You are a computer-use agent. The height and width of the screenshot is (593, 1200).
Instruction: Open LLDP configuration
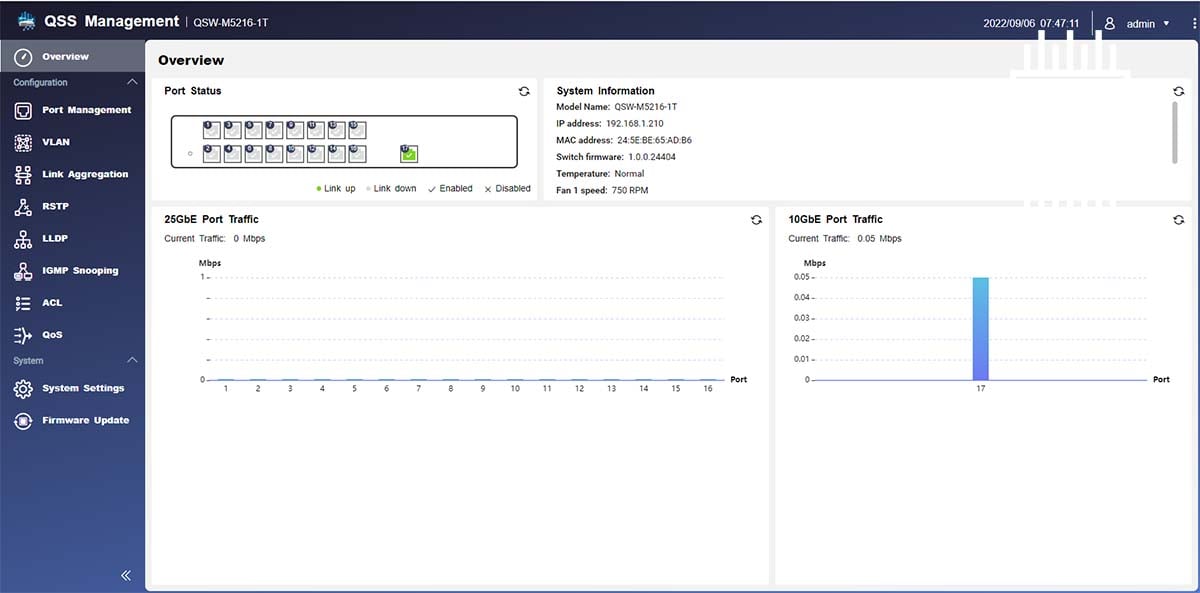(72, 238)
